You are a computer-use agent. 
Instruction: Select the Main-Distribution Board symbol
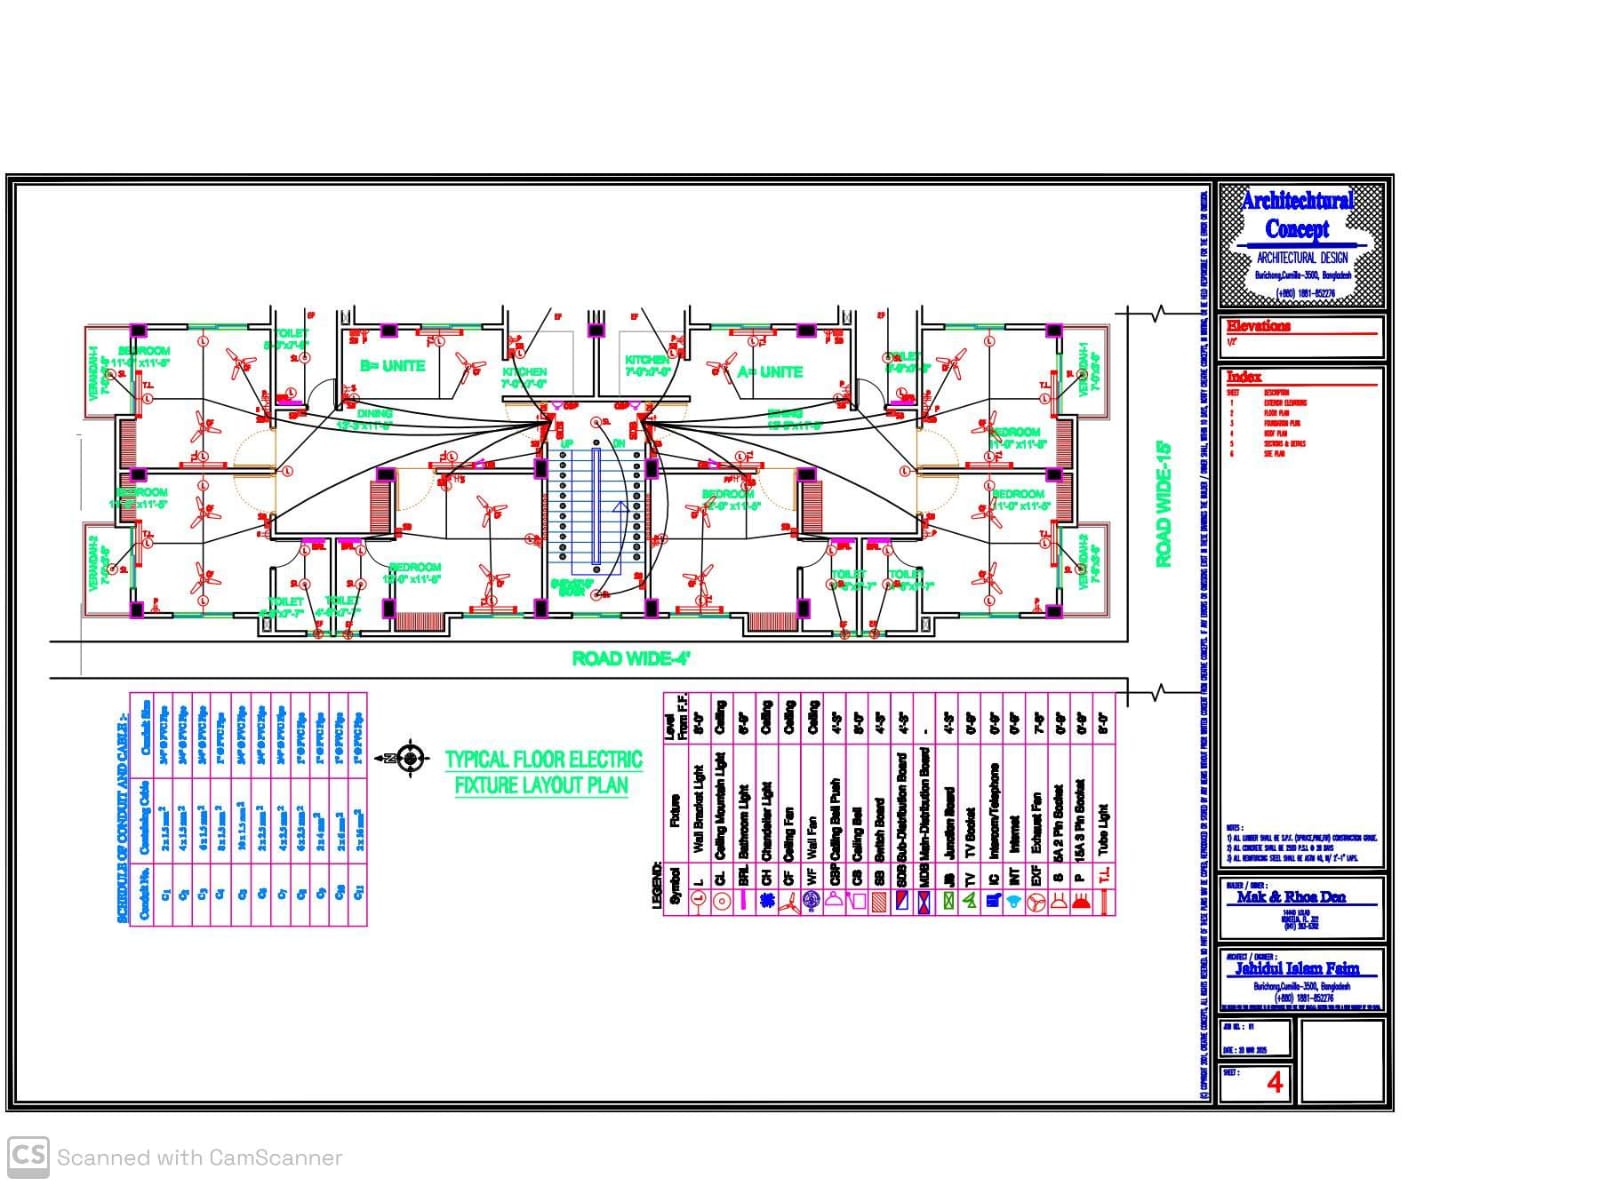point(924,900)
